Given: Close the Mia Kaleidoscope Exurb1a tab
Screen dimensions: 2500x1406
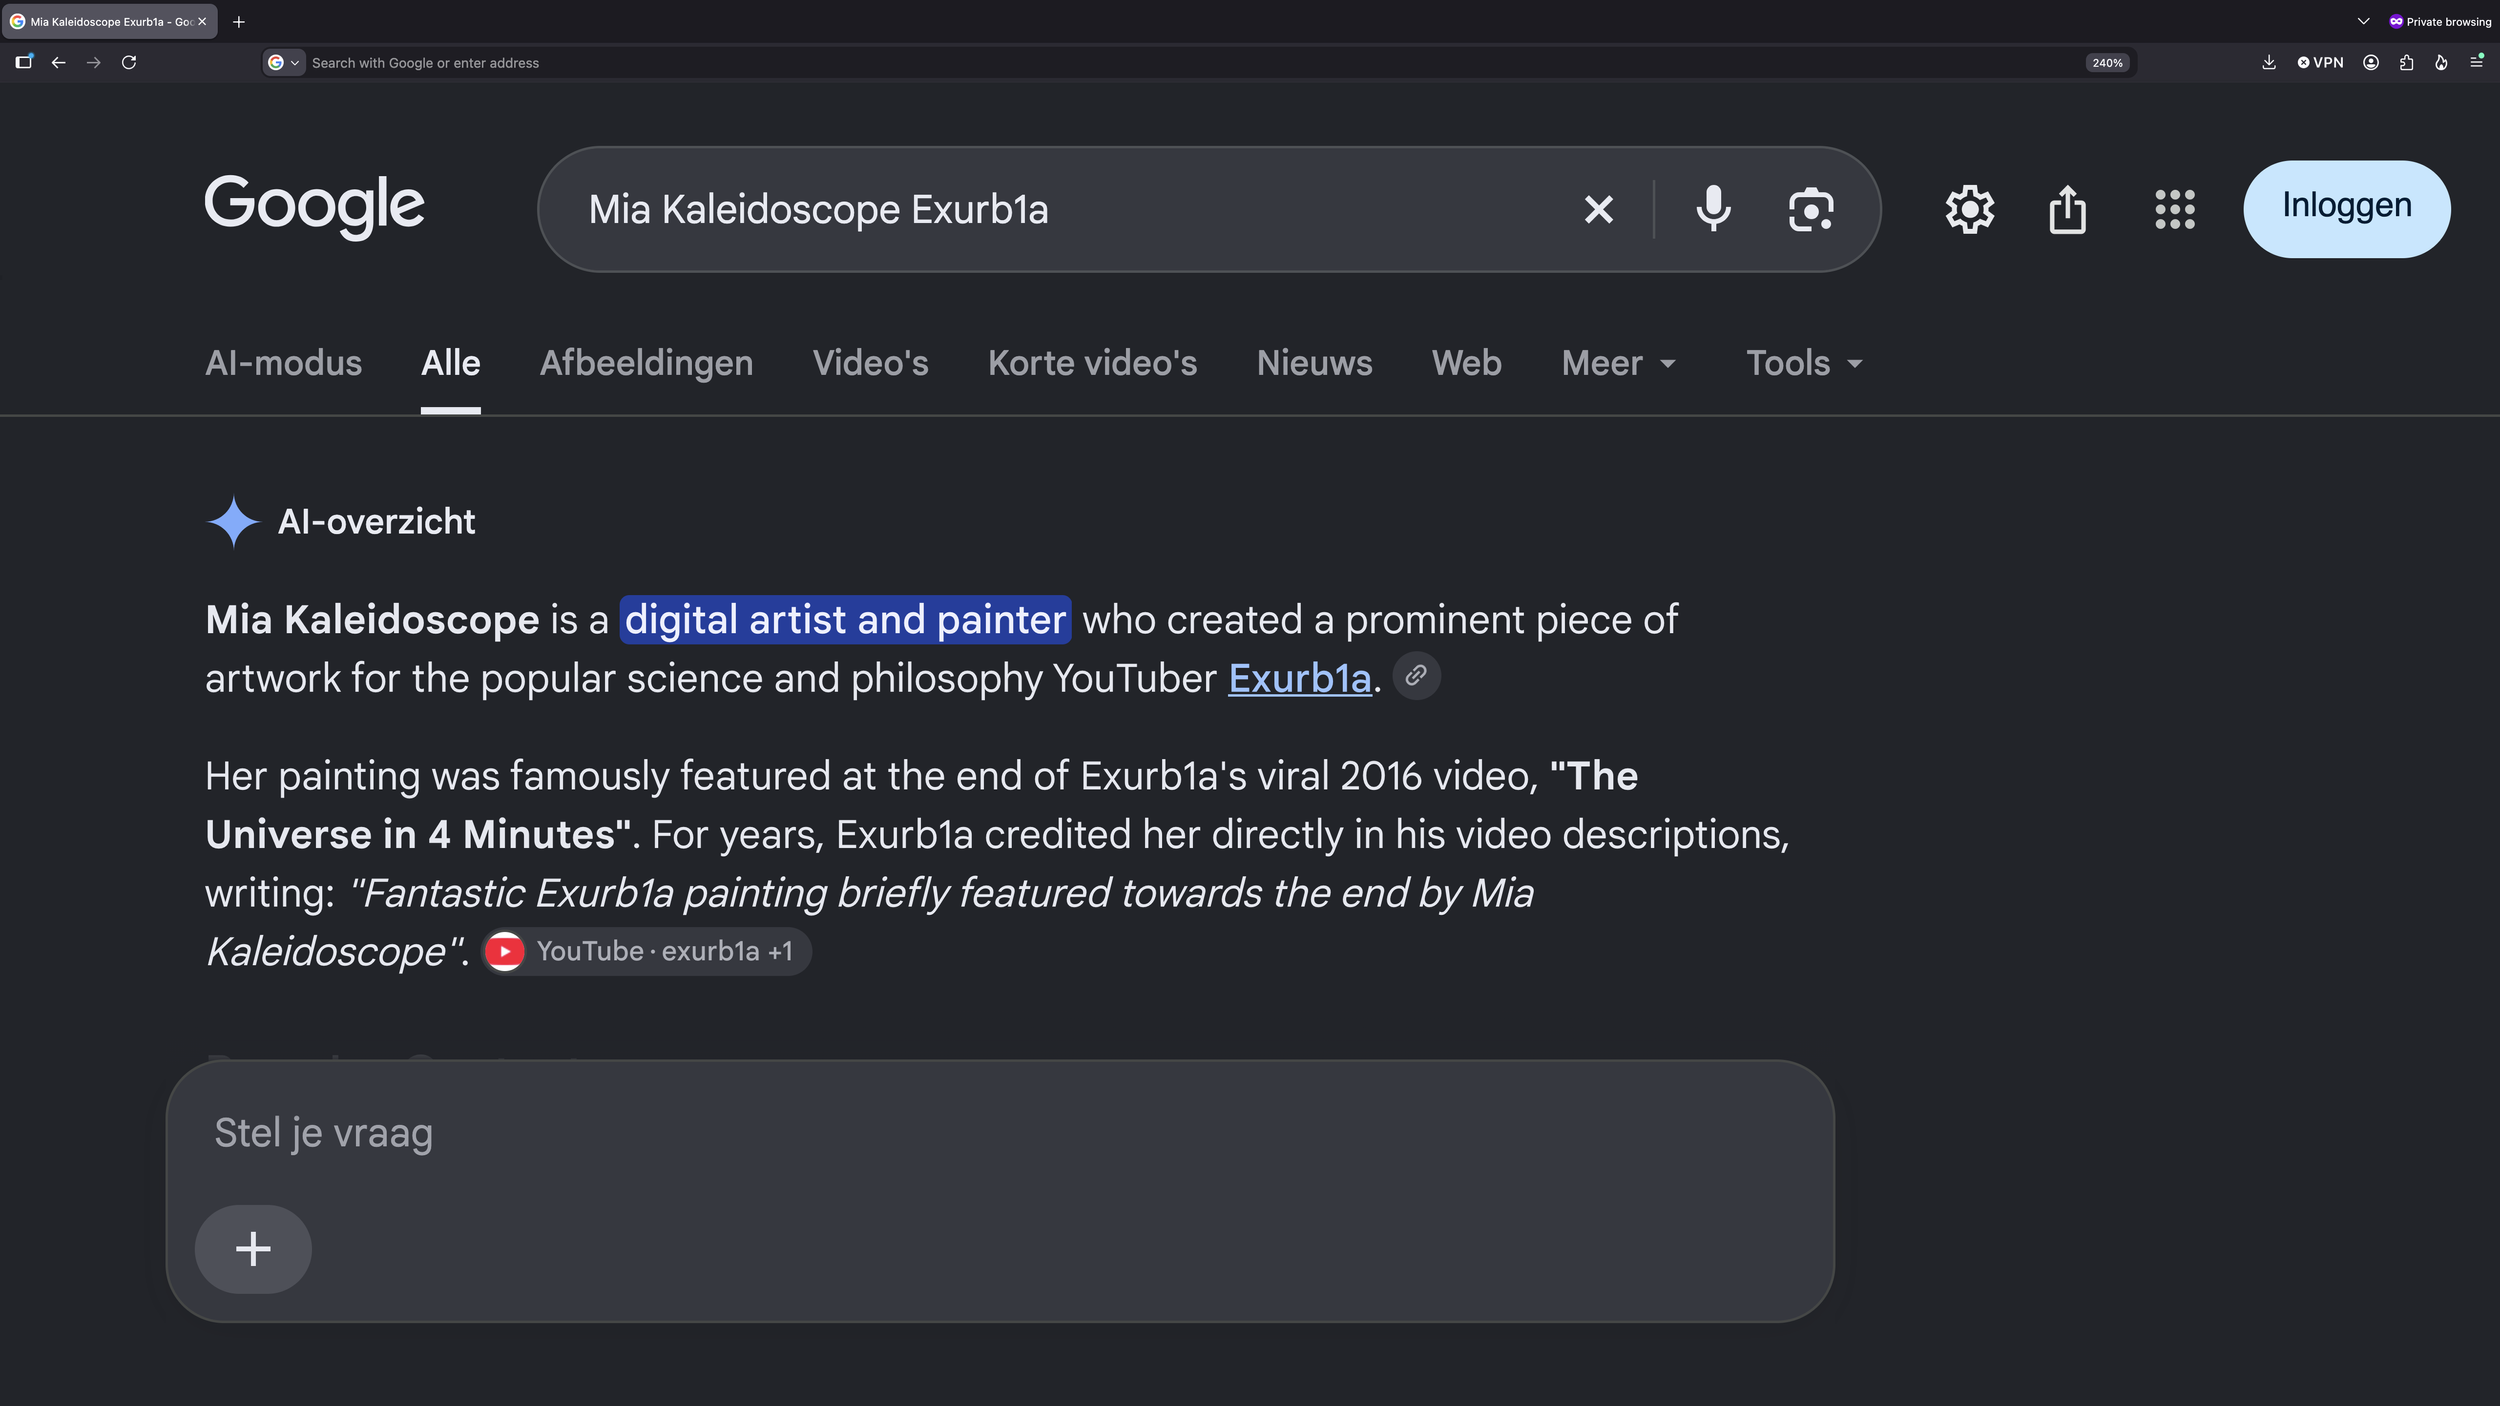Looking at the screenshot, I should (202, 21).
